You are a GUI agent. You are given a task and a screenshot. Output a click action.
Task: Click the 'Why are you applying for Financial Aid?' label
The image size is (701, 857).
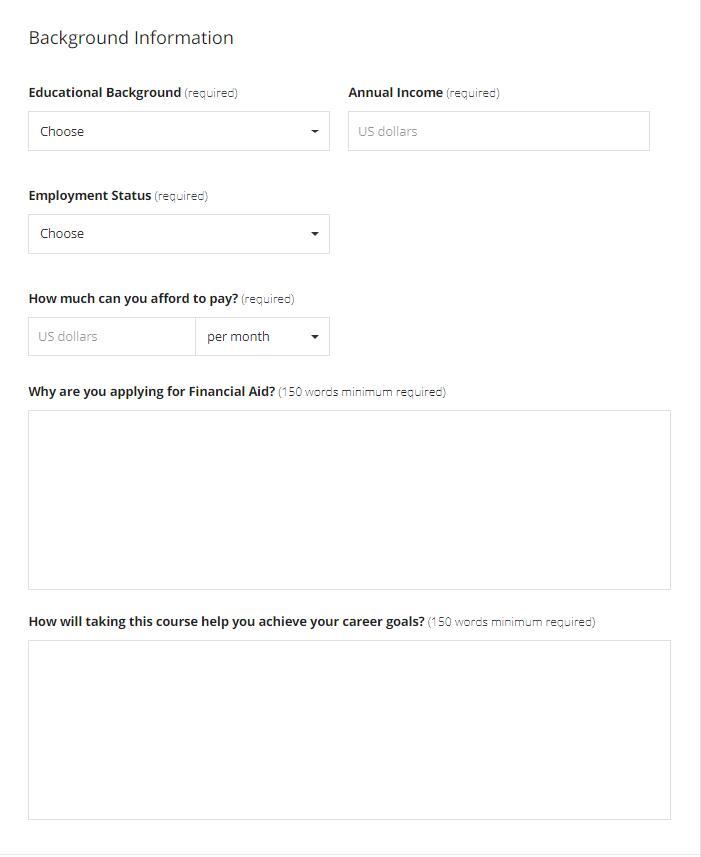click(x=152, y=392)
